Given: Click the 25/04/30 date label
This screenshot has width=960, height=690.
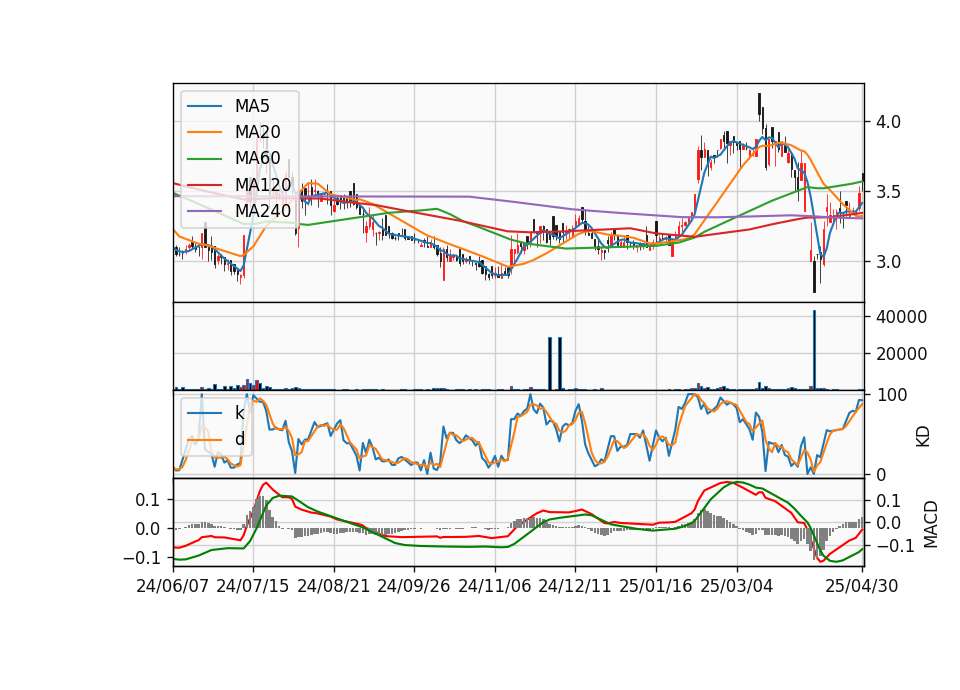Looking at the screenshot, I should tap(862, 586).
